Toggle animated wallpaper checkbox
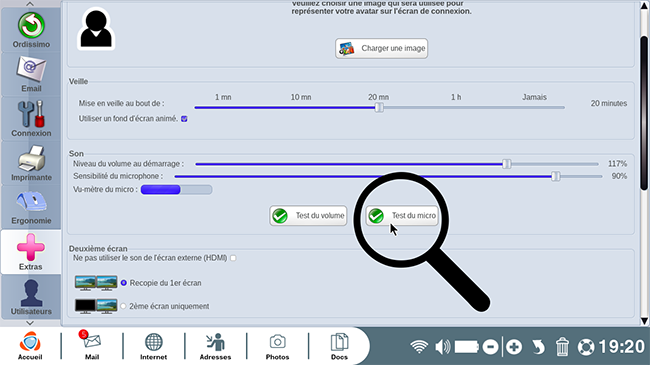Image resolution: width=650 pixels, height=365 pixels. [184, 119]
